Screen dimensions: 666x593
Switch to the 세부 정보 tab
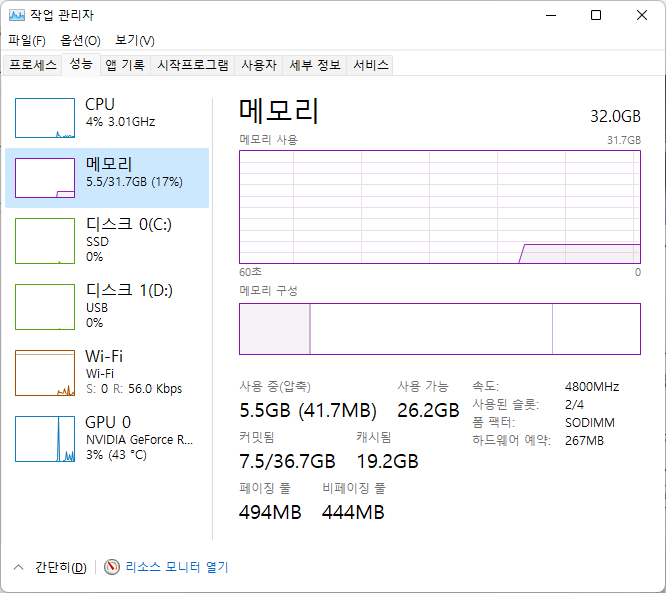coord(315,65)
